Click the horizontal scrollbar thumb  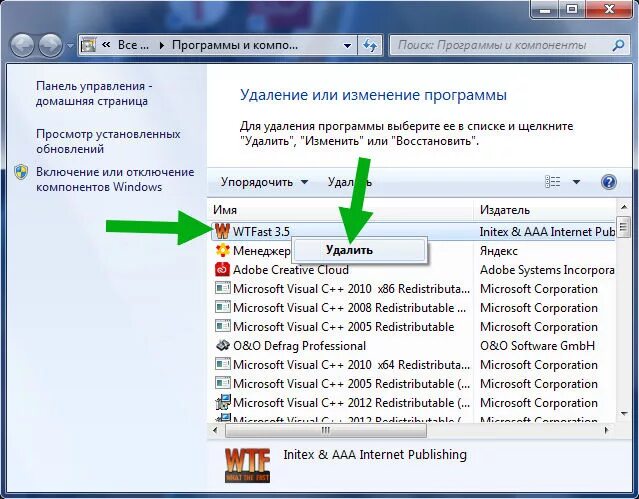click(x=326, y=430)
